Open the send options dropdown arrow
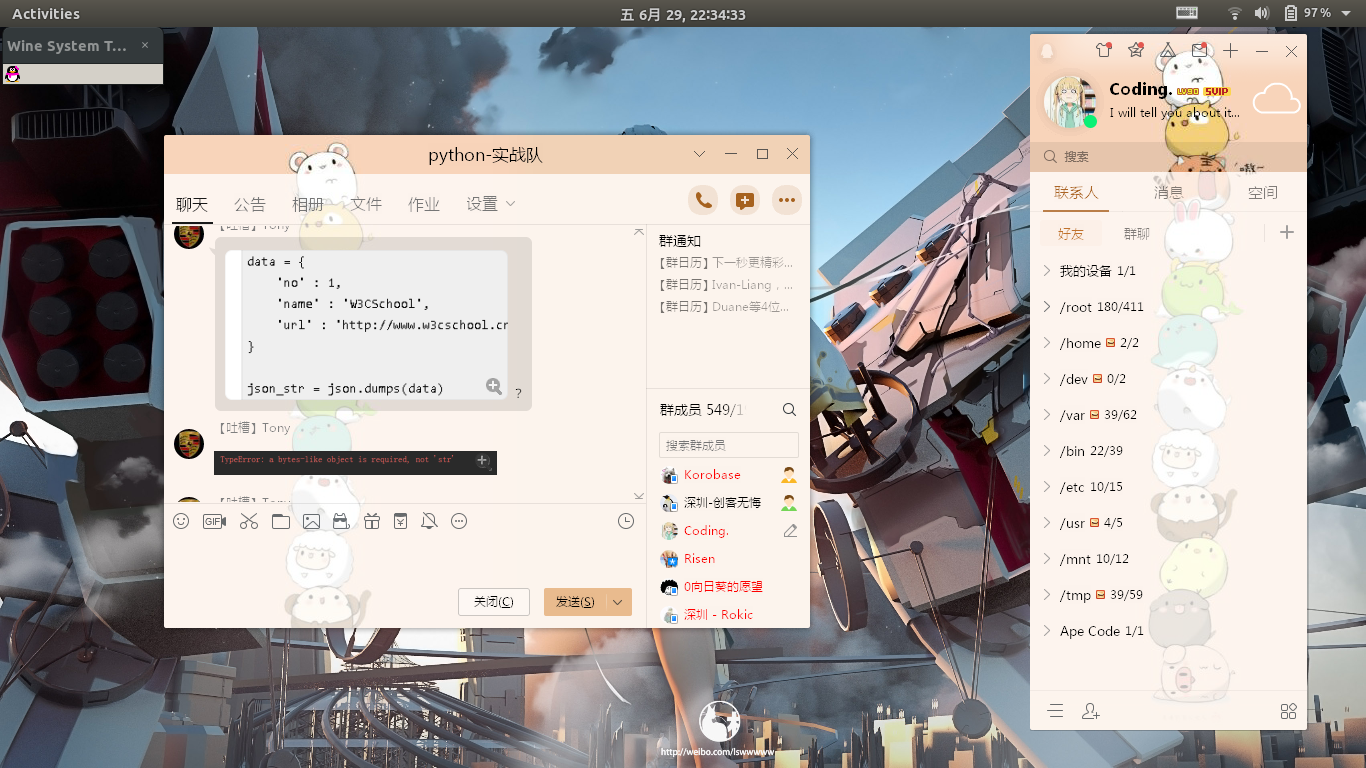 coord(618,602)
